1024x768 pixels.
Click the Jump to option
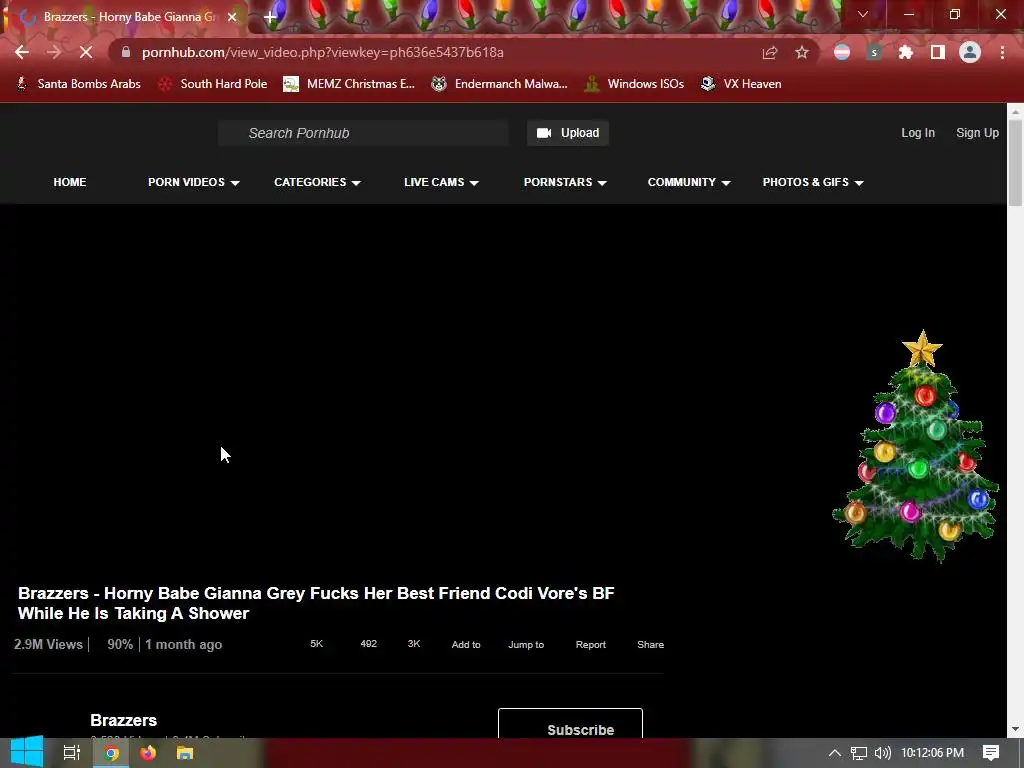tap(526, 645)
